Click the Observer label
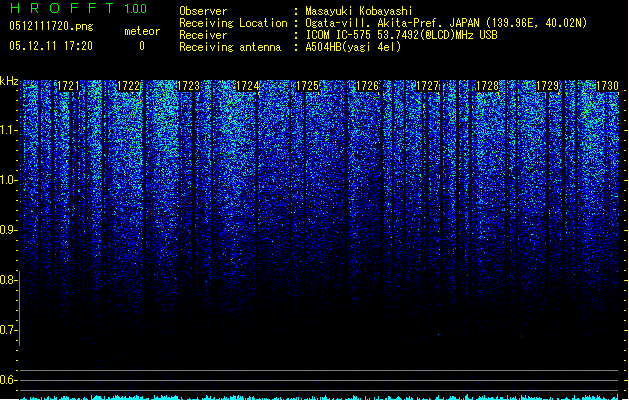 click(203, 11)
